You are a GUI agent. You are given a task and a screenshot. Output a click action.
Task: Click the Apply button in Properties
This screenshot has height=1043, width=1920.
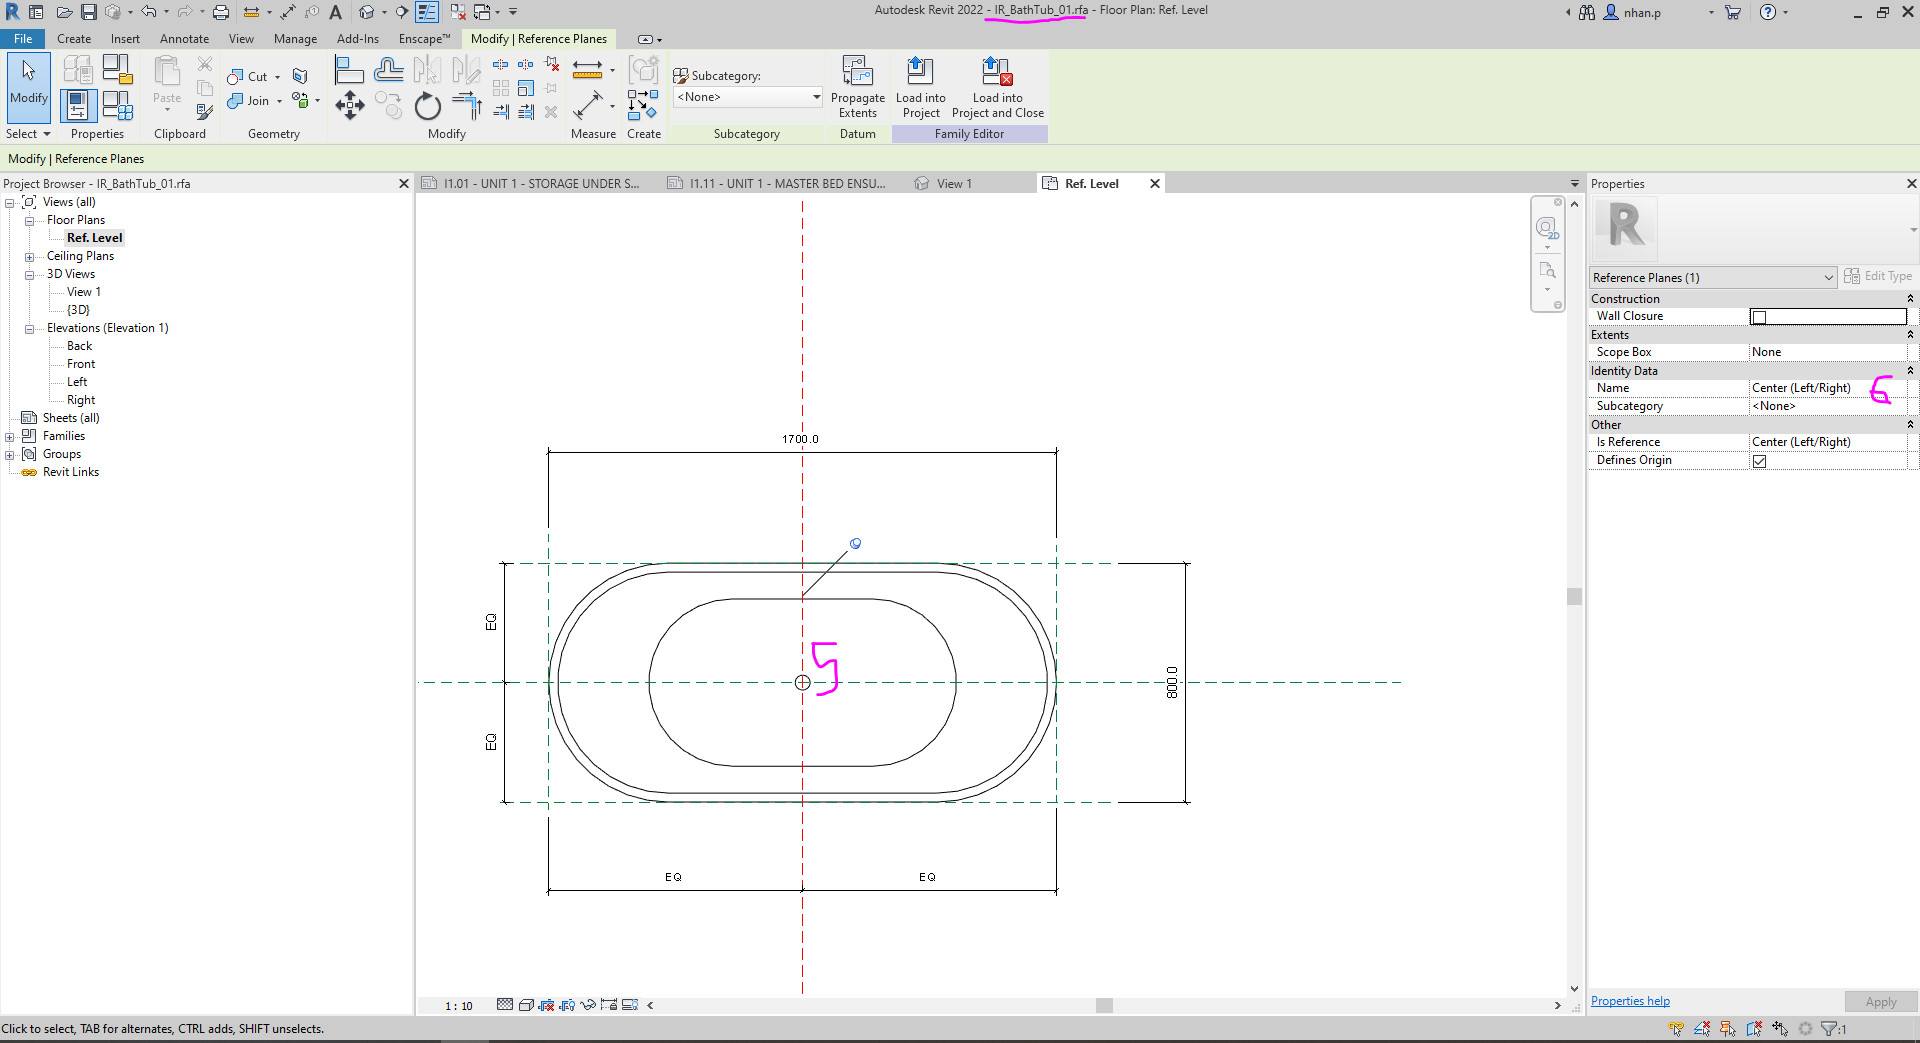pos(1880,1001)
